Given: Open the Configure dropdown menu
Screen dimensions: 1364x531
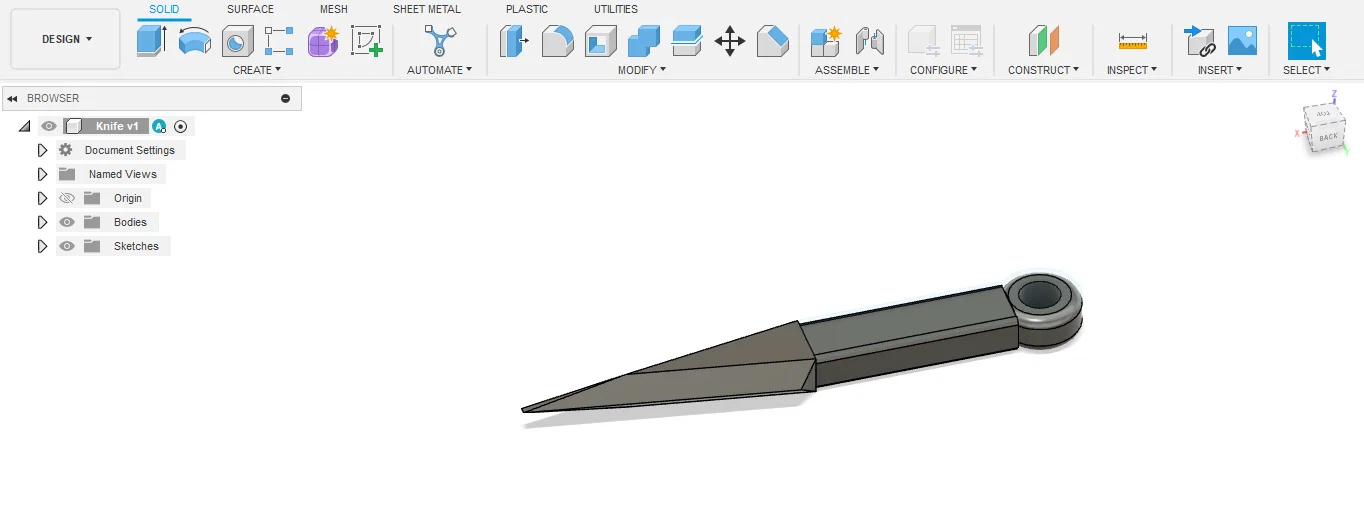Looking at the screenshot, I should click(944, 70).
